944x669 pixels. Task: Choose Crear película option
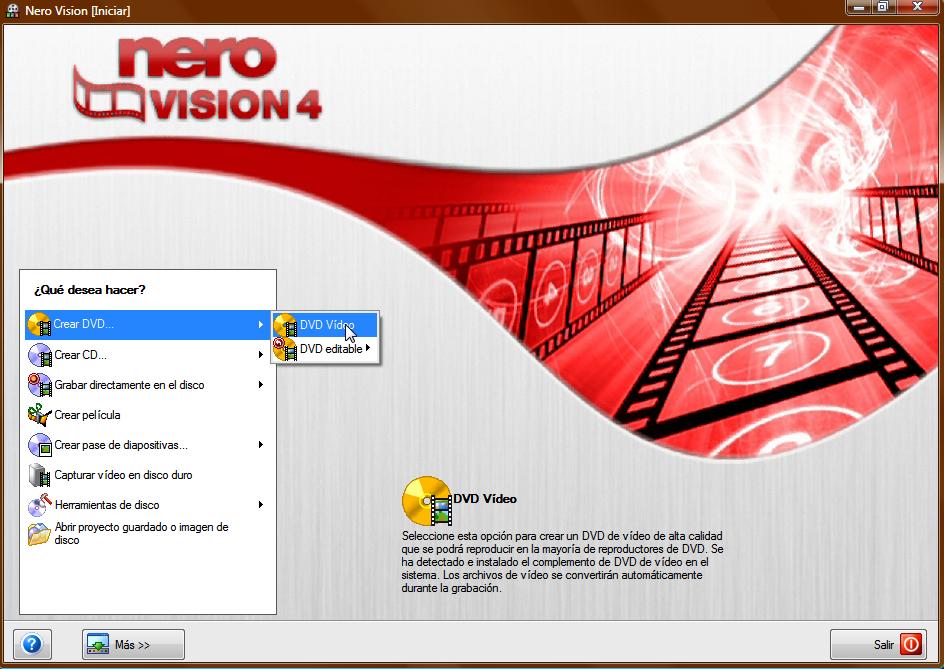(x=147, y=415)
